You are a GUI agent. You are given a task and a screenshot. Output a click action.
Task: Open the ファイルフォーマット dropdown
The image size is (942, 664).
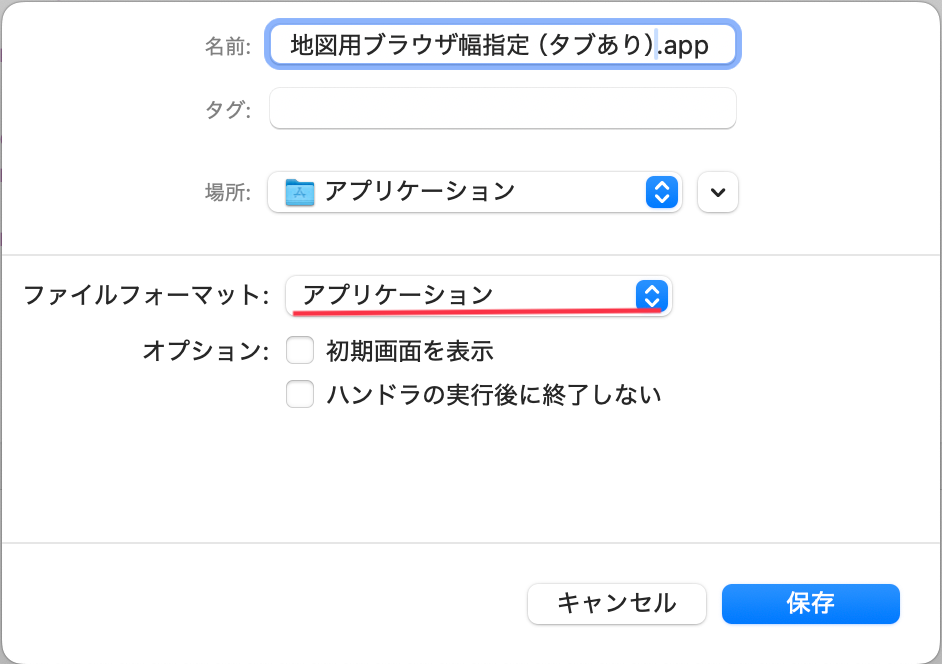(x=478, y=295)
